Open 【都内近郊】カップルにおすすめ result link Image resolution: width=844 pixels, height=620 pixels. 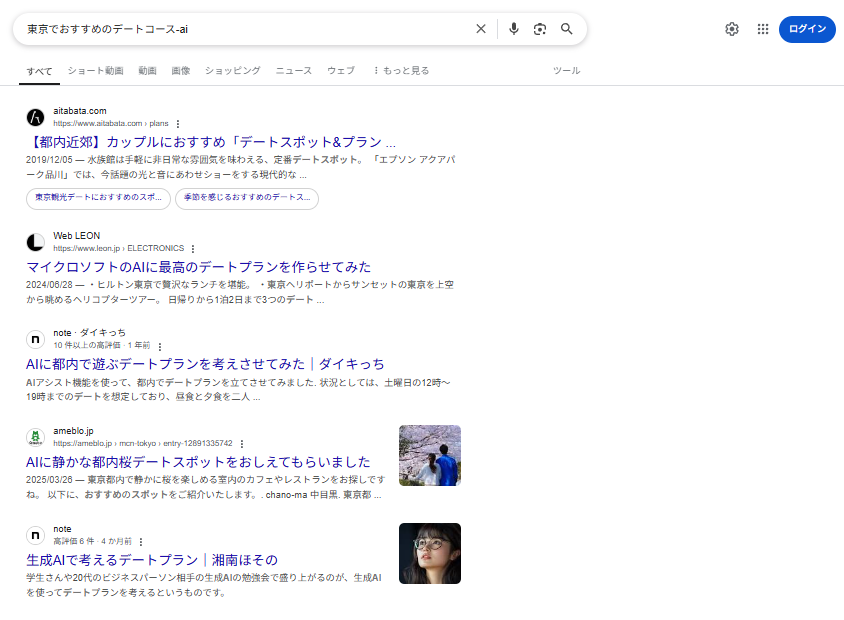[x=211, y=142]
